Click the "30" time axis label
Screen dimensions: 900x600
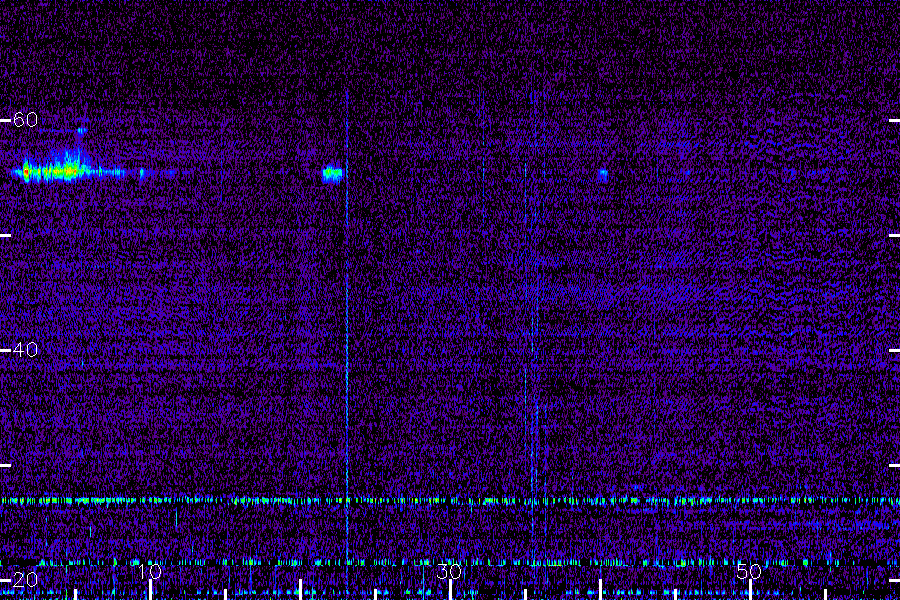click(x=449, y=571)
